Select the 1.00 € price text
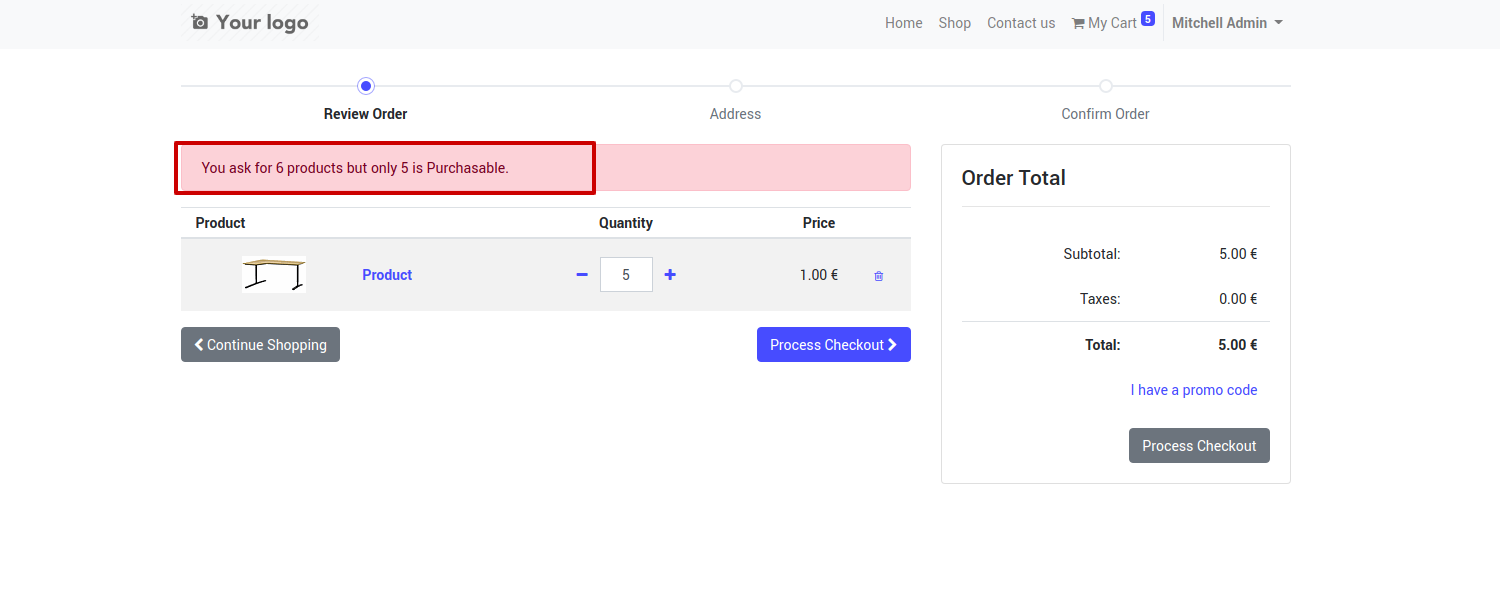This screenshot has height=600, width=1500. pos(819,275)
